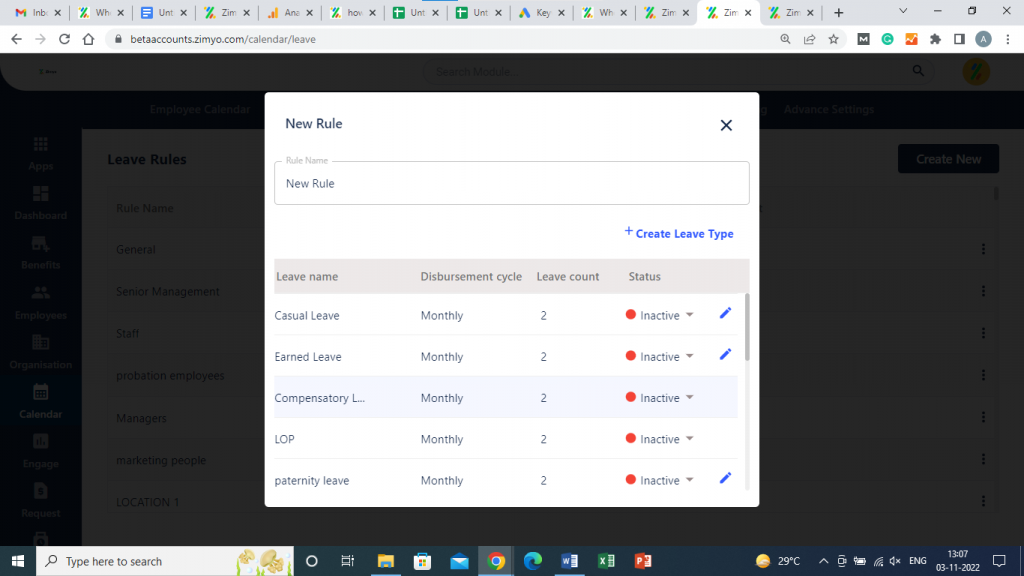The width and height of the screenshot is (1024, 576).
Task: Open Chrome menu three dots
Action: point(1008,39)
